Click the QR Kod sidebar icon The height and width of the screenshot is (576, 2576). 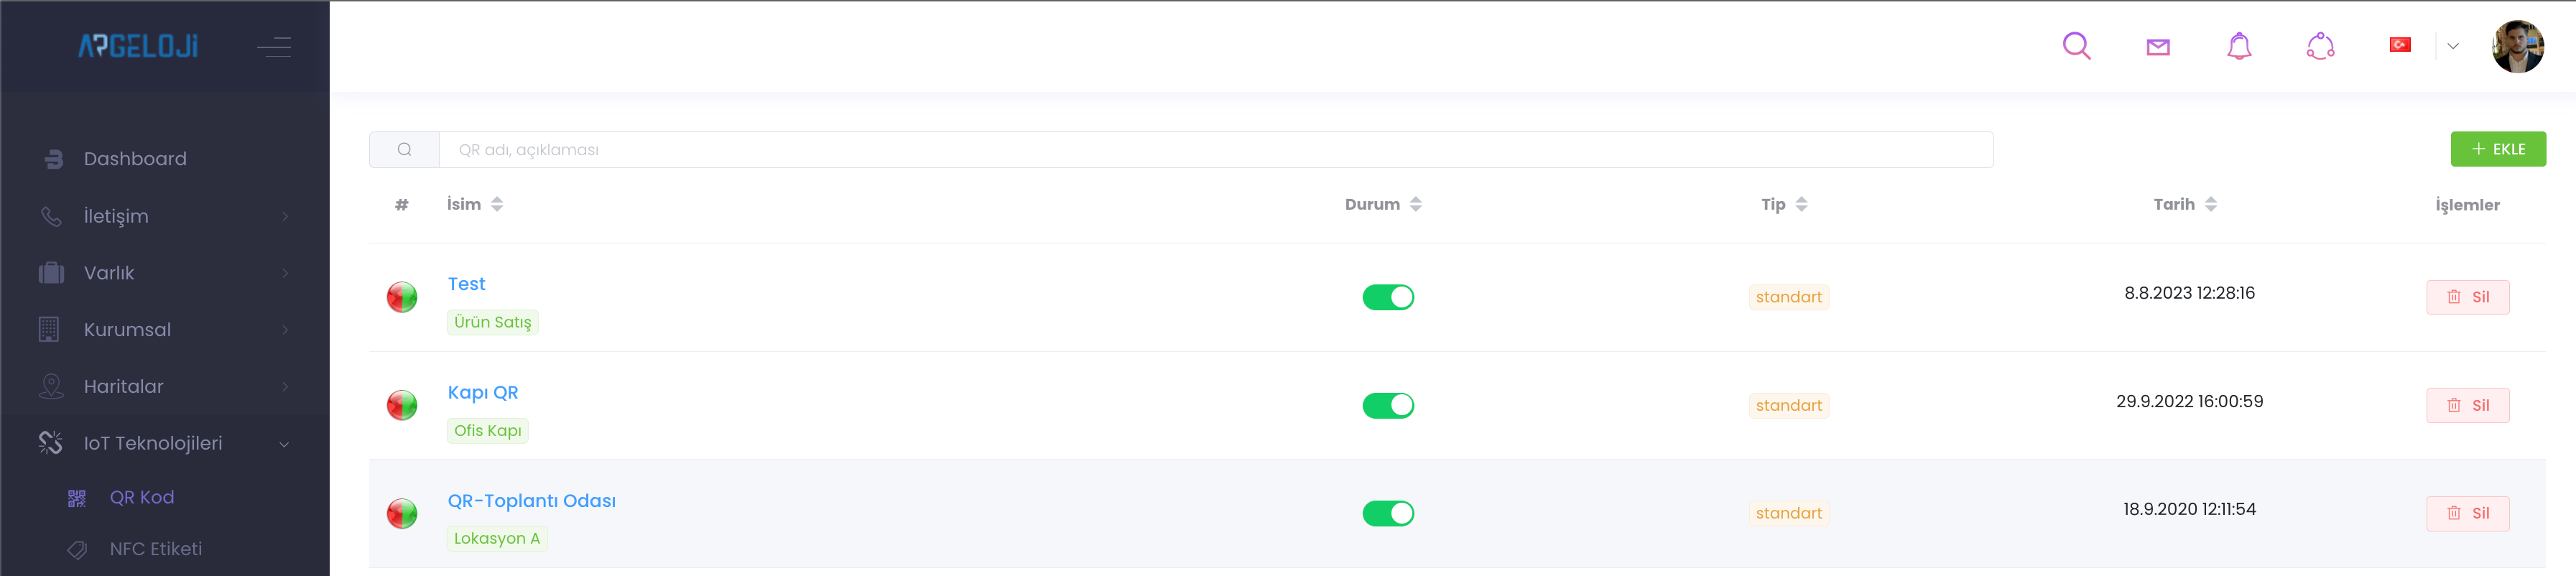coord(77,498)
